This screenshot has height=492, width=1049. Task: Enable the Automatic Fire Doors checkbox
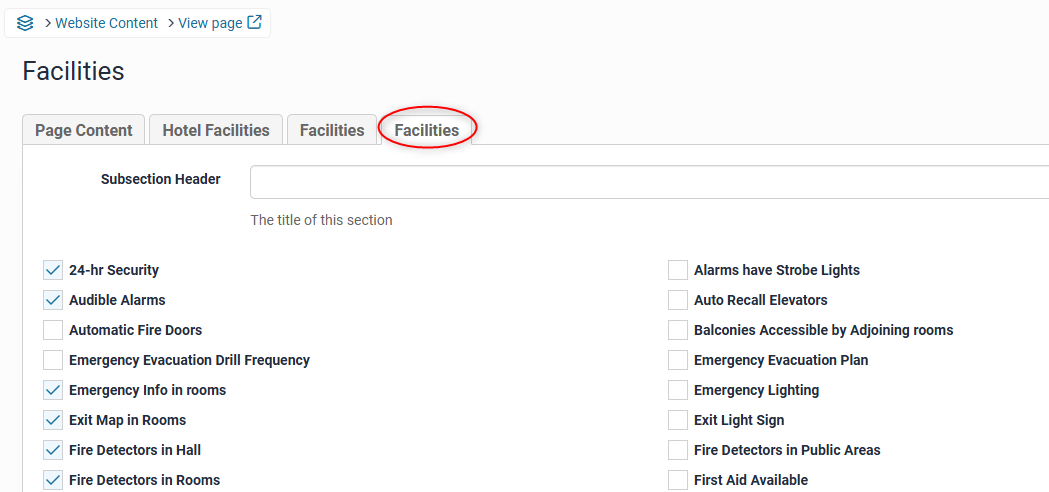coord(53,330)
